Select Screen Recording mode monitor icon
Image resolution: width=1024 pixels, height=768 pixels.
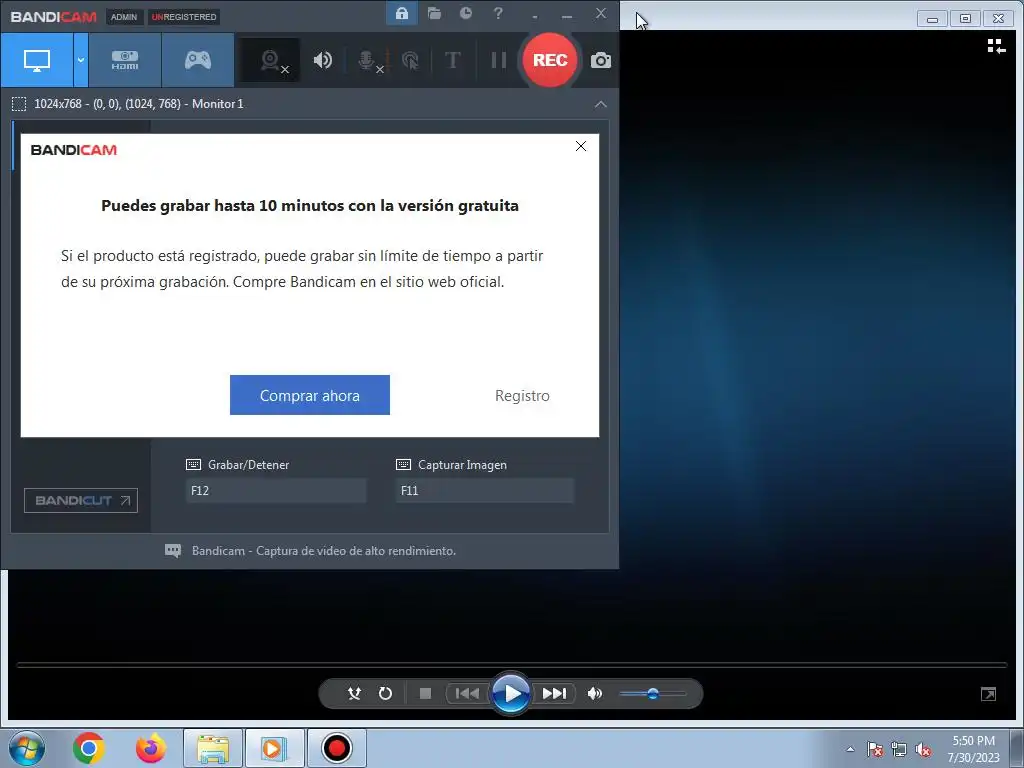point(37,60)
